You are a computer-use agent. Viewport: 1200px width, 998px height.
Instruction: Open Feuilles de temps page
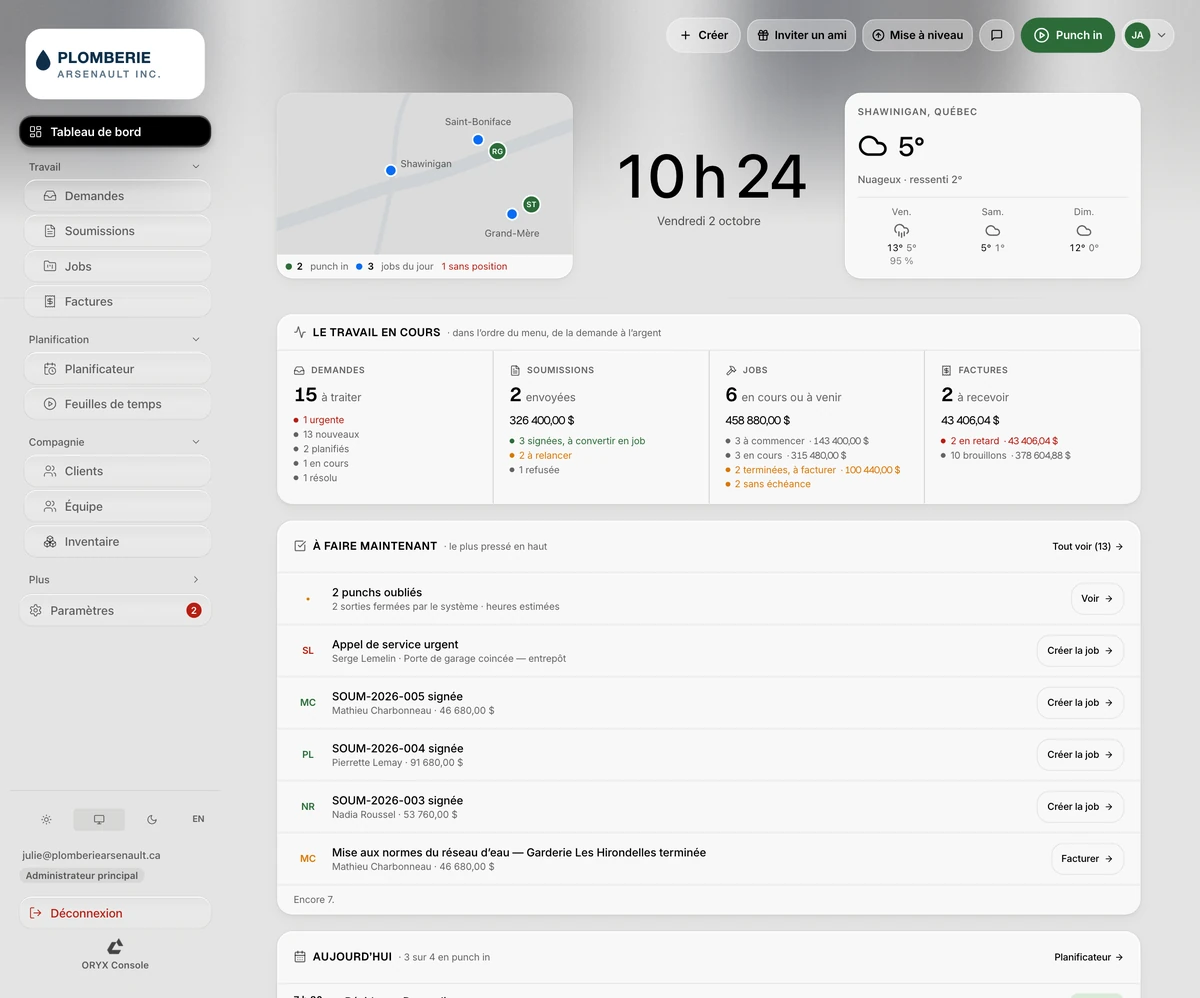[117, 404]
